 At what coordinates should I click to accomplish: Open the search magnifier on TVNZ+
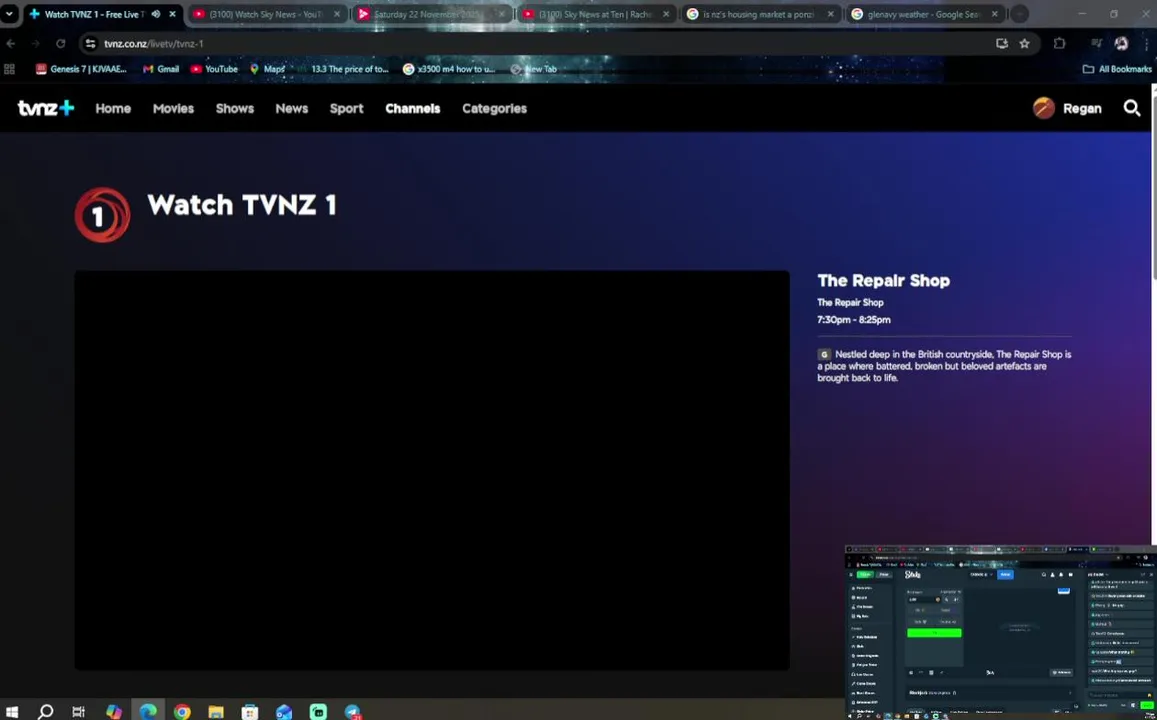(1132, 108)
